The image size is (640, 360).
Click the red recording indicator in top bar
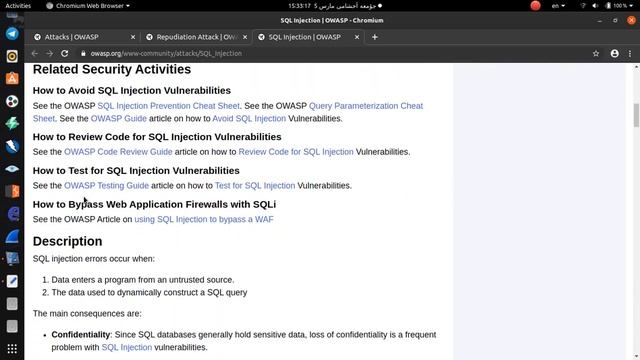[536, 6]
